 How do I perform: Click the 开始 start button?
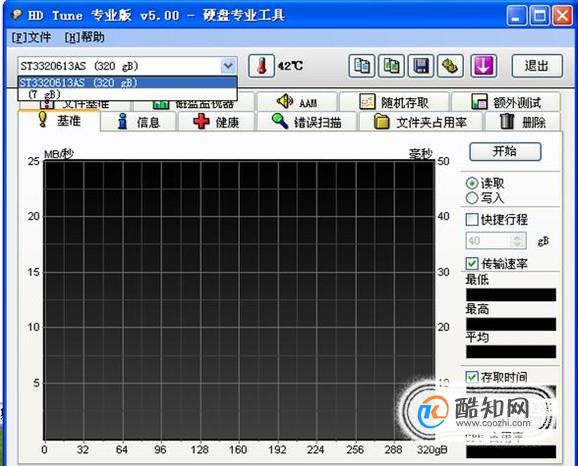click(505, 151)
